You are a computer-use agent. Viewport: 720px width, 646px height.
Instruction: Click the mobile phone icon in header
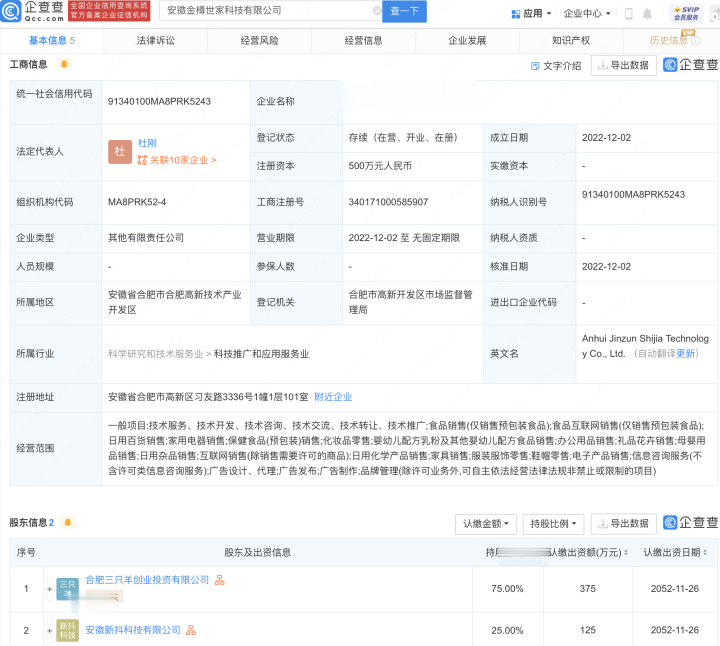pyautogui.click(x=629, y=14)
